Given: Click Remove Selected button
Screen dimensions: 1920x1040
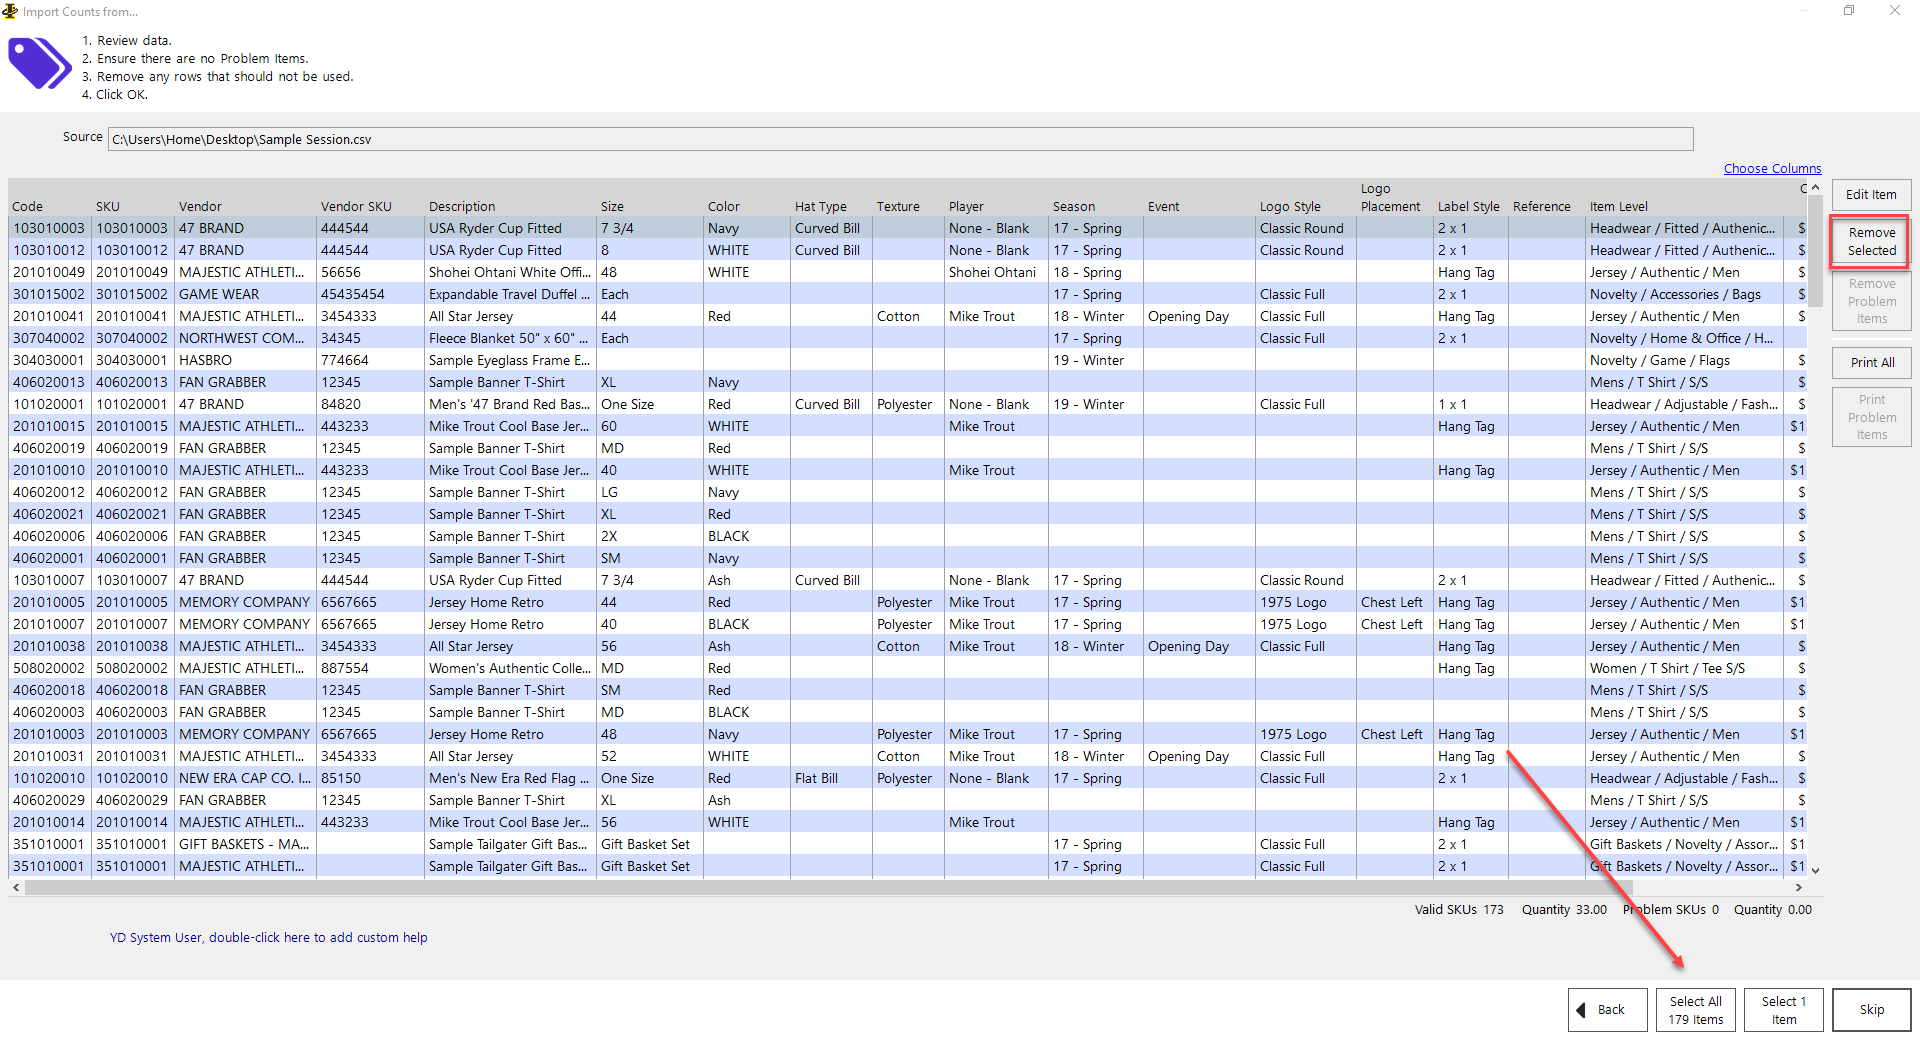Looking at the screenshot, I should tap(1871, 242).
